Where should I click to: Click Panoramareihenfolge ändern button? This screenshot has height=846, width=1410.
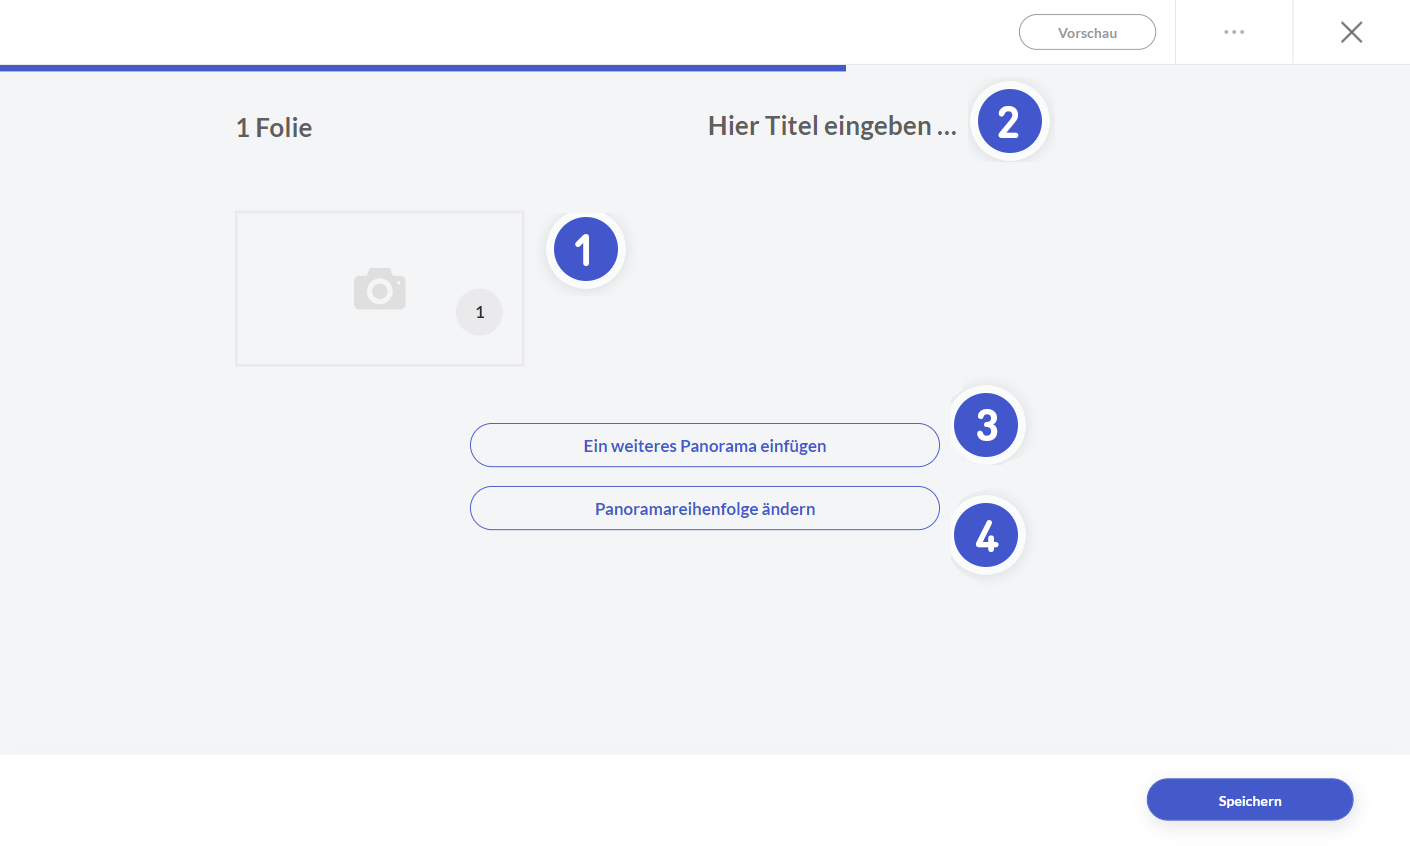[x=704, y=508]
